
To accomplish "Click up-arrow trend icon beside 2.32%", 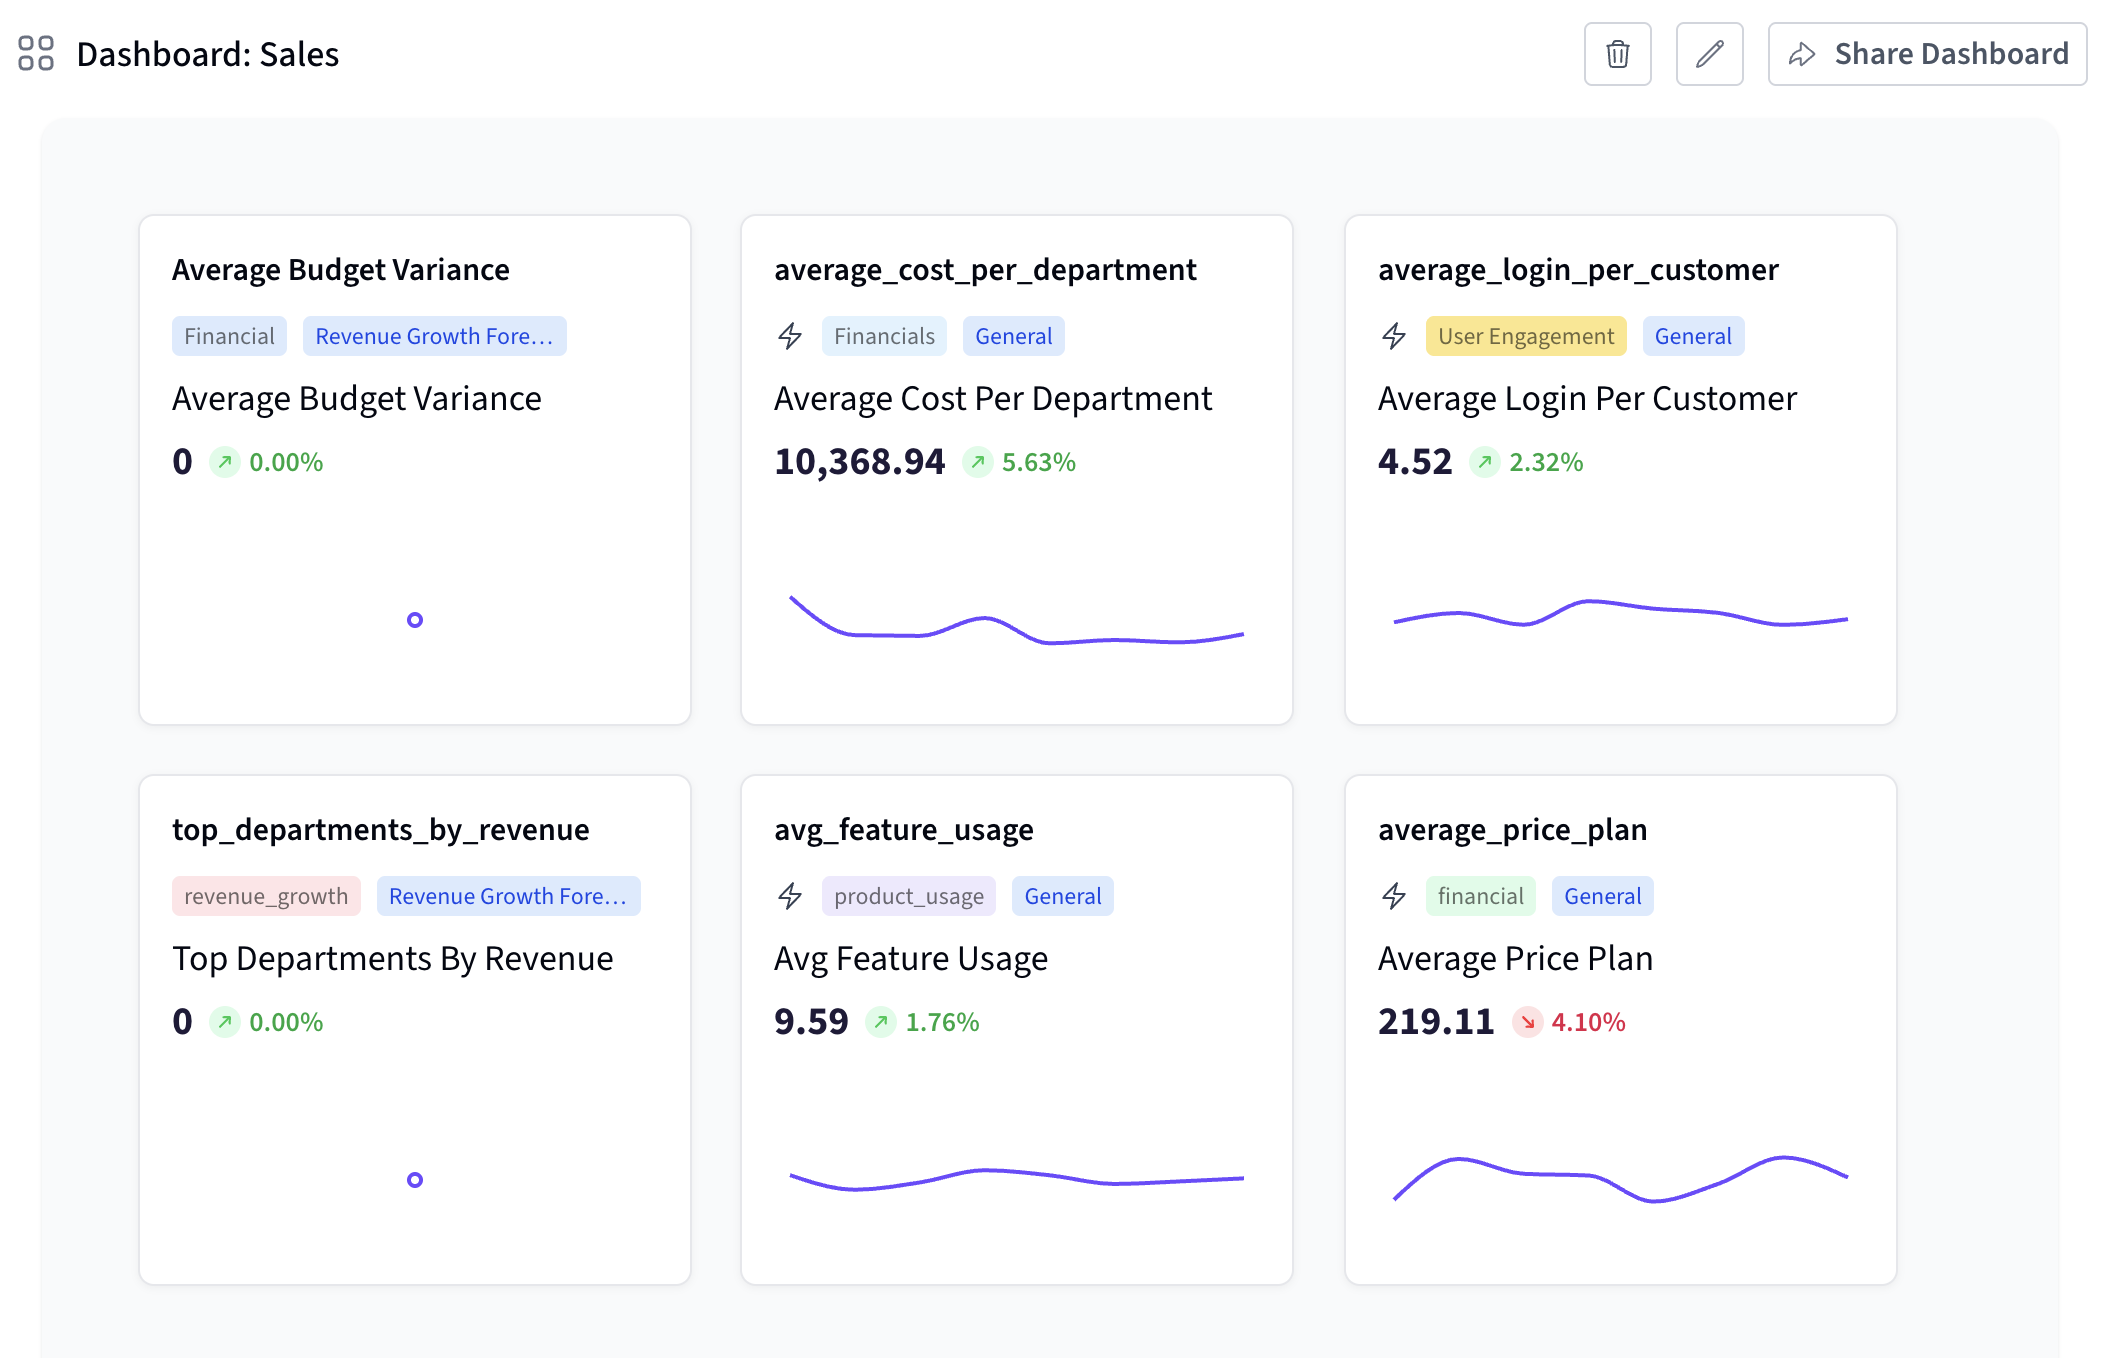I will [x=1485, y=462].
